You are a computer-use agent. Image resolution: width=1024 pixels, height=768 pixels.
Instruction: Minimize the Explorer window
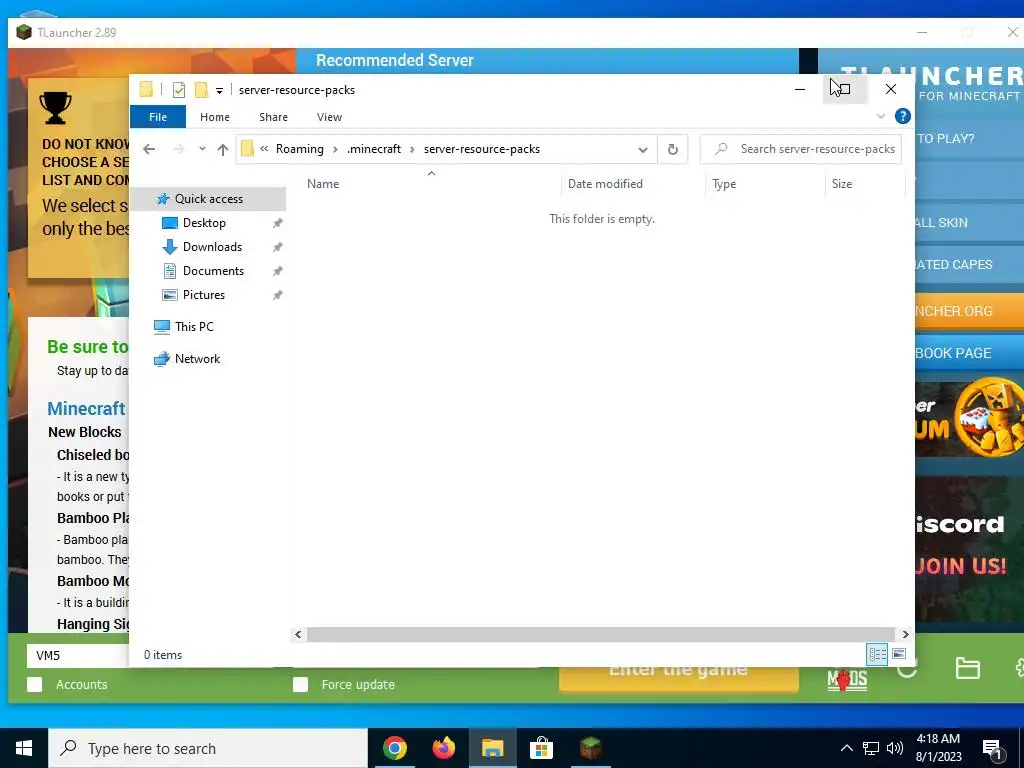click(x=800, y=89)
